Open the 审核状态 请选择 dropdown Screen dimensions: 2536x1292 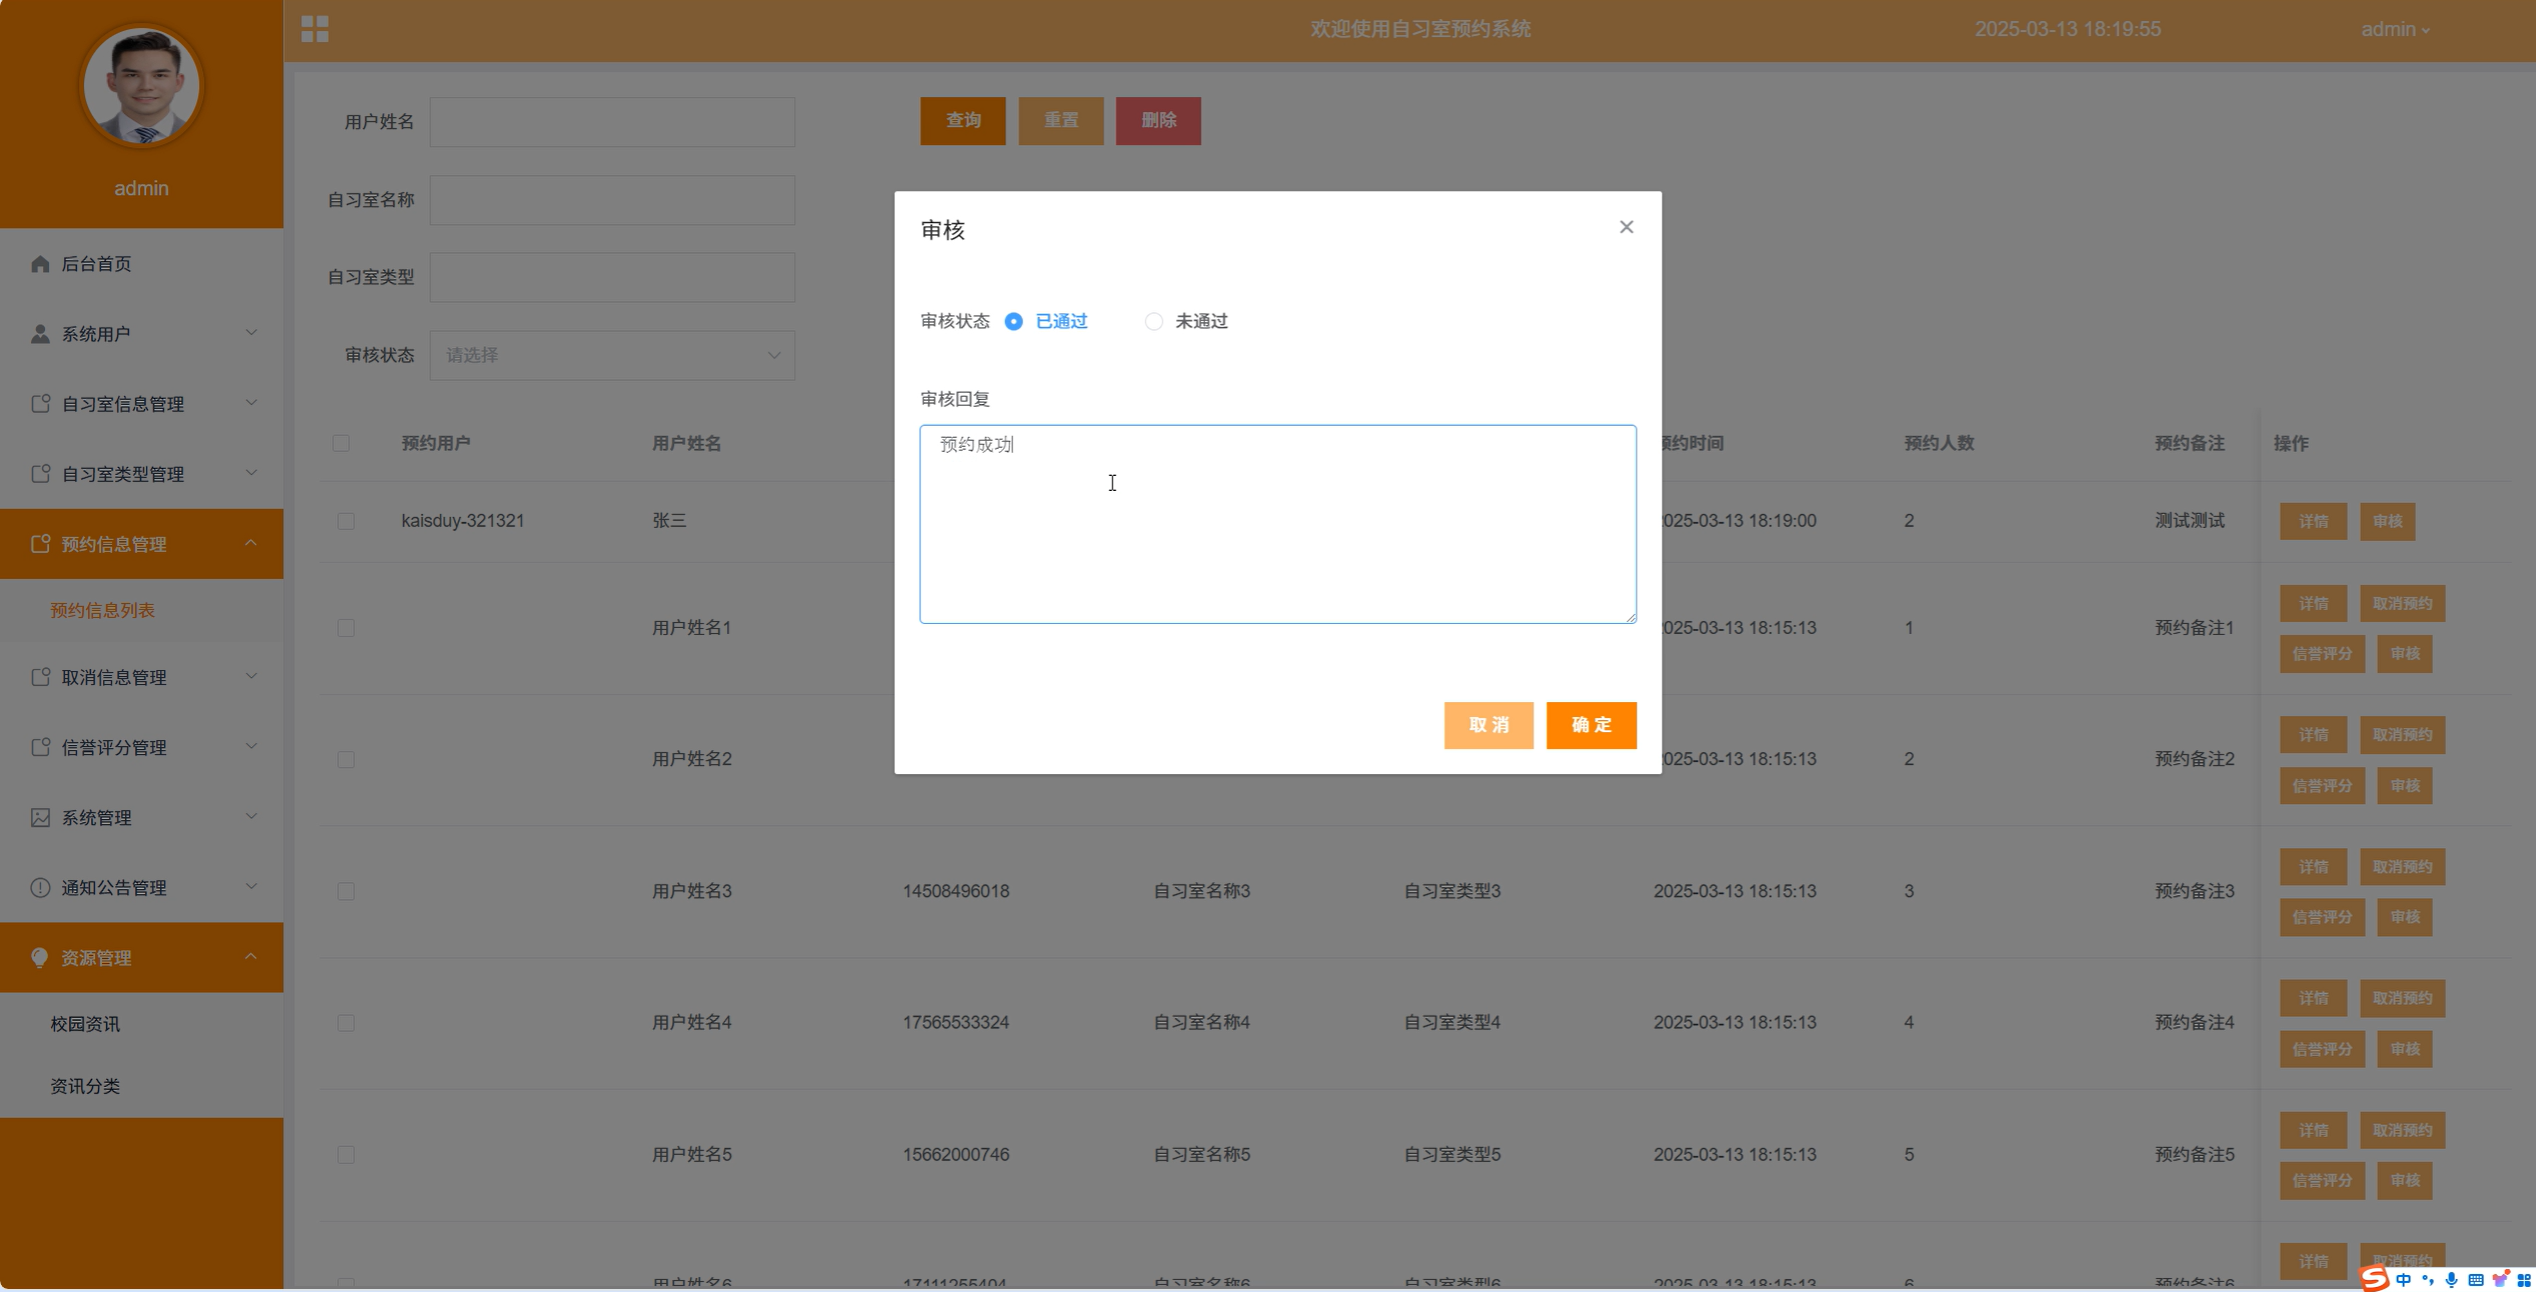612,356
